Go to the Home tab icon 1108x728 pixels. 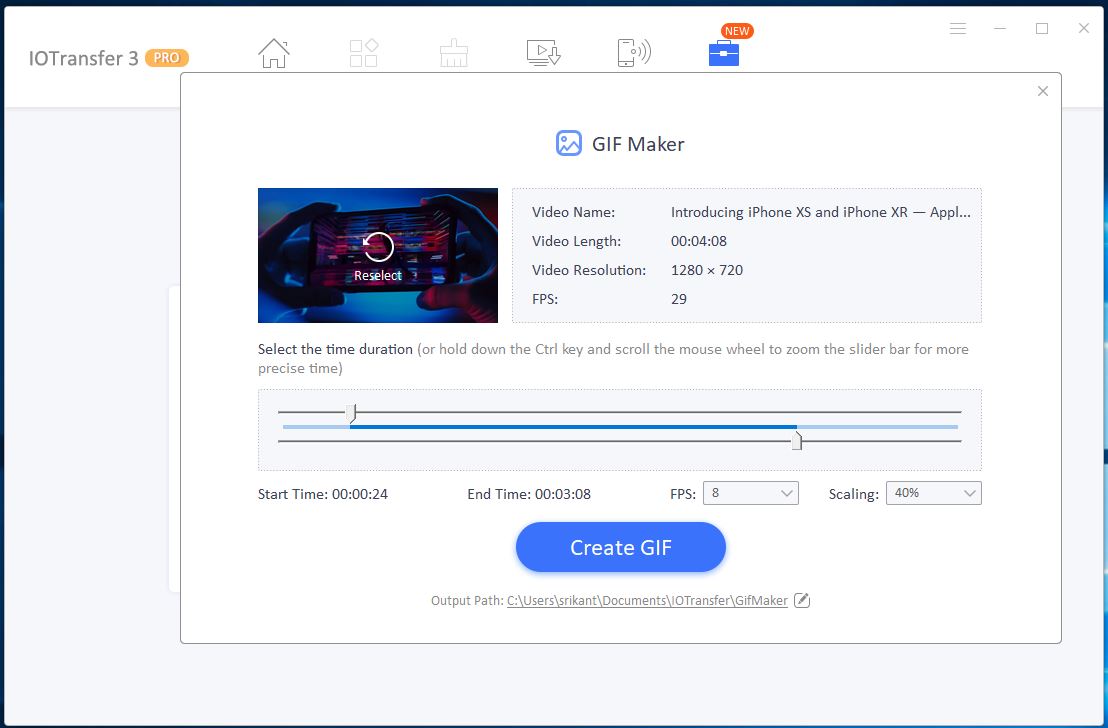[273, 53]
